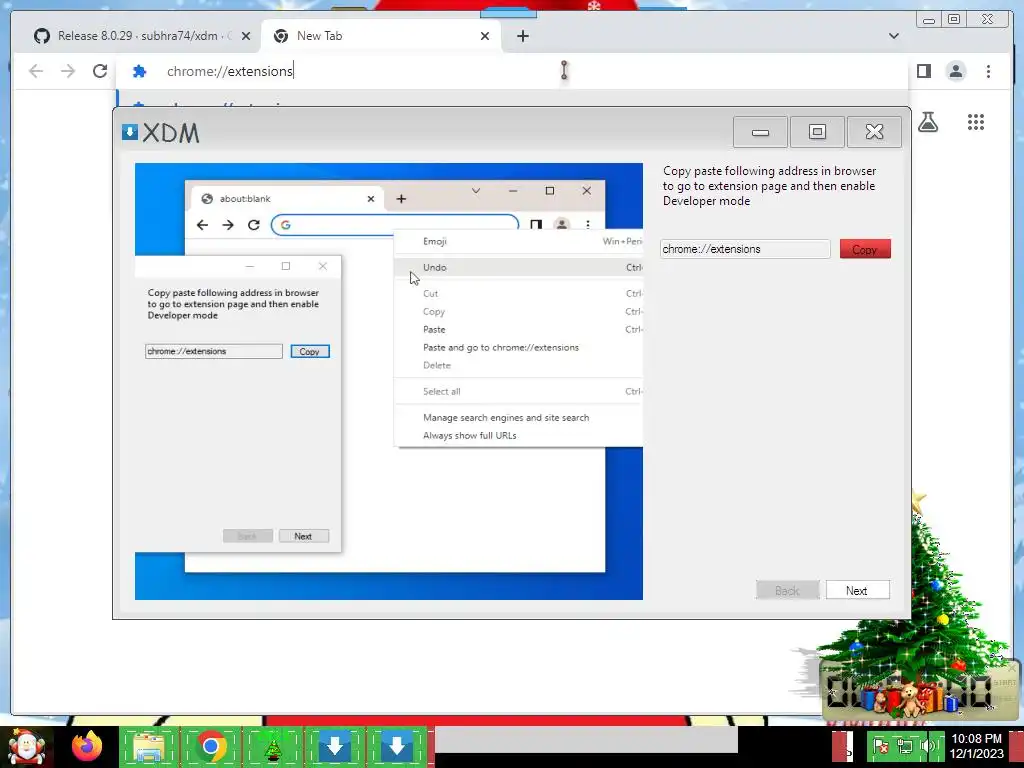1024x768 pixels.
Task: Click the red Copy button in XDM
Action: click(x=865, y=249)
